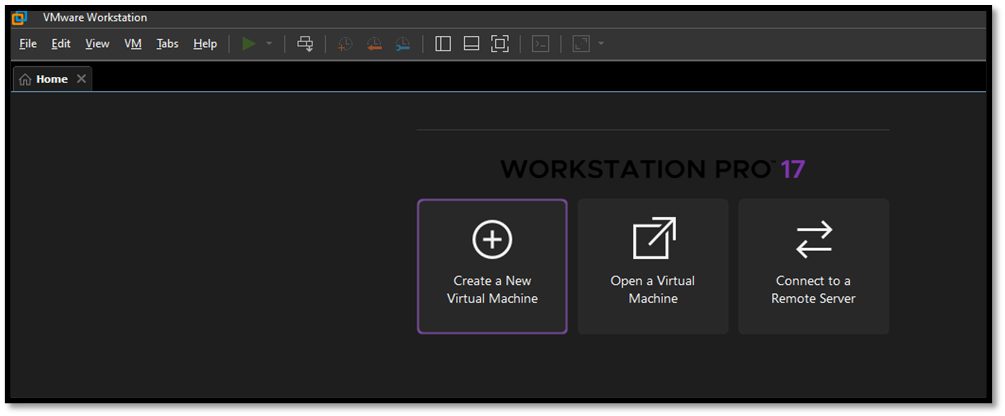Click the stretch guest display icon
This screenshot has height=416, width=1005.
pyautogui.click(x=581, y=44)
